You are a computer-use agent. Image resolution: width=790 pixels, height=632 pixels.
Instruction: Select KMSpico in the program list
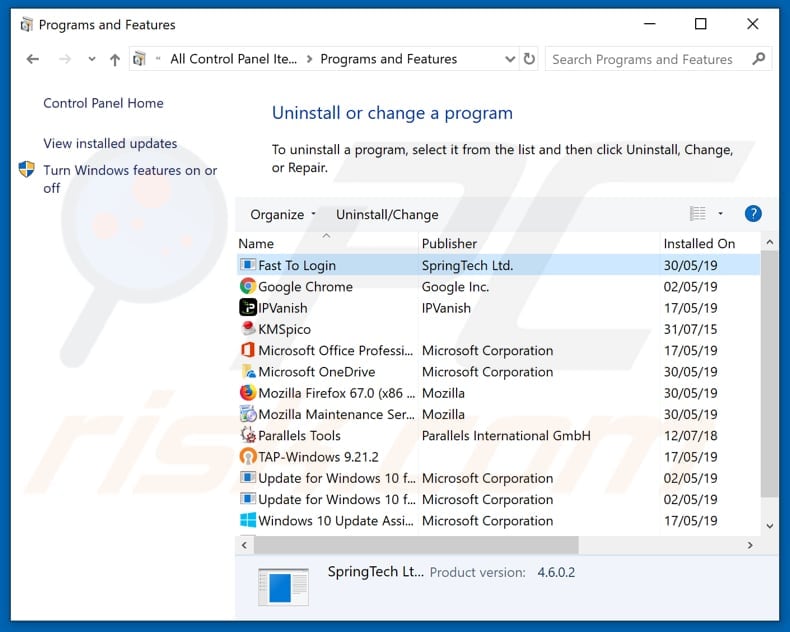(x=285, y=329)
